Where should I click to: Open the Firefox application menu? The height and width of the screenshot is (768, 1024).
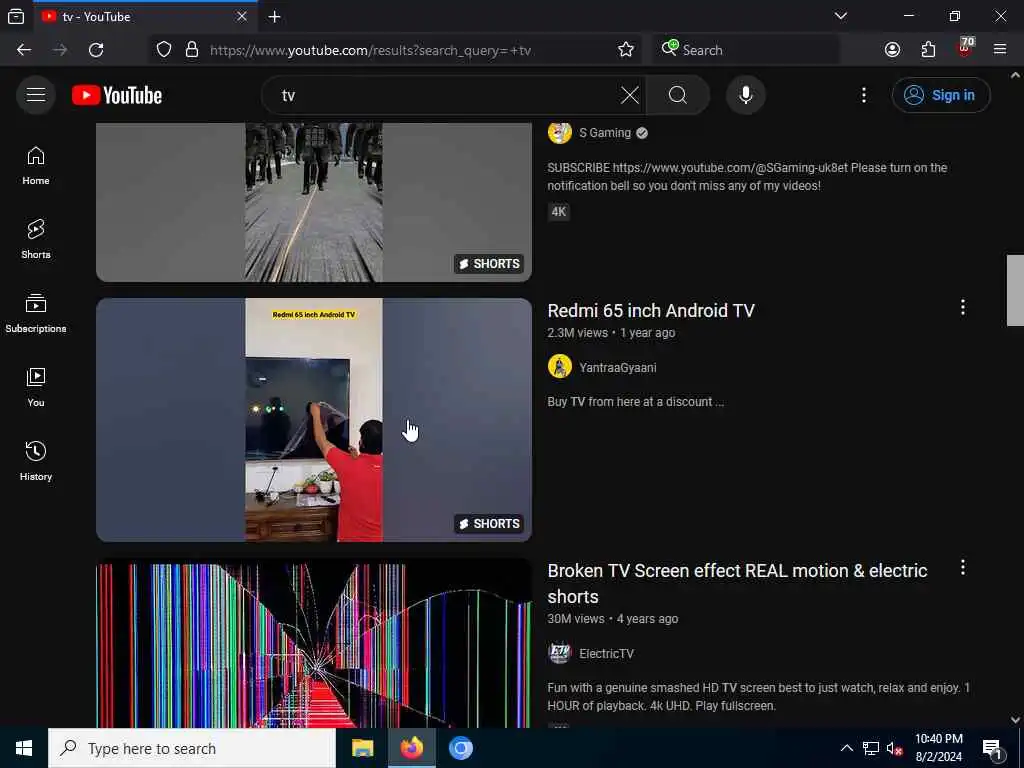[1000, 50]
